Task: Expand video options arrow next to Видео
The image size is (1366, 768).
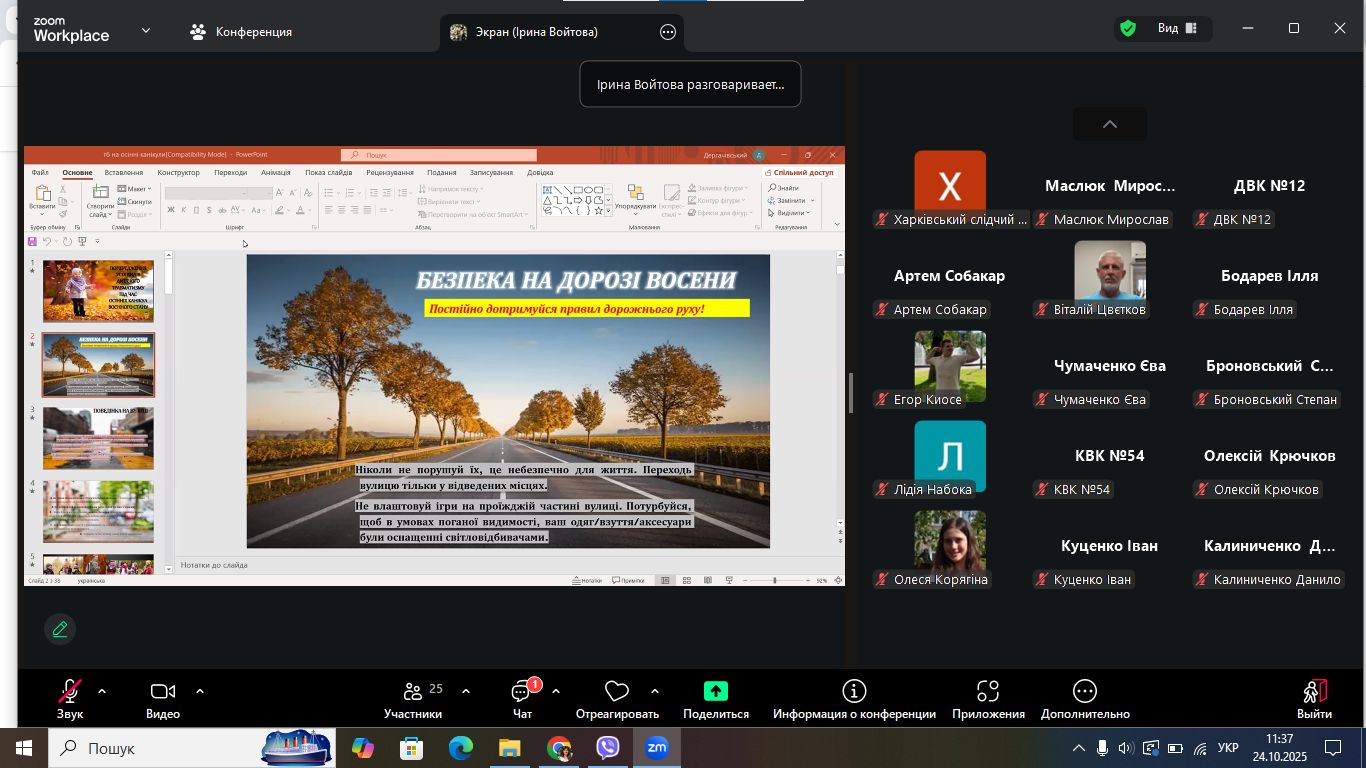Action: click(200, 691)
